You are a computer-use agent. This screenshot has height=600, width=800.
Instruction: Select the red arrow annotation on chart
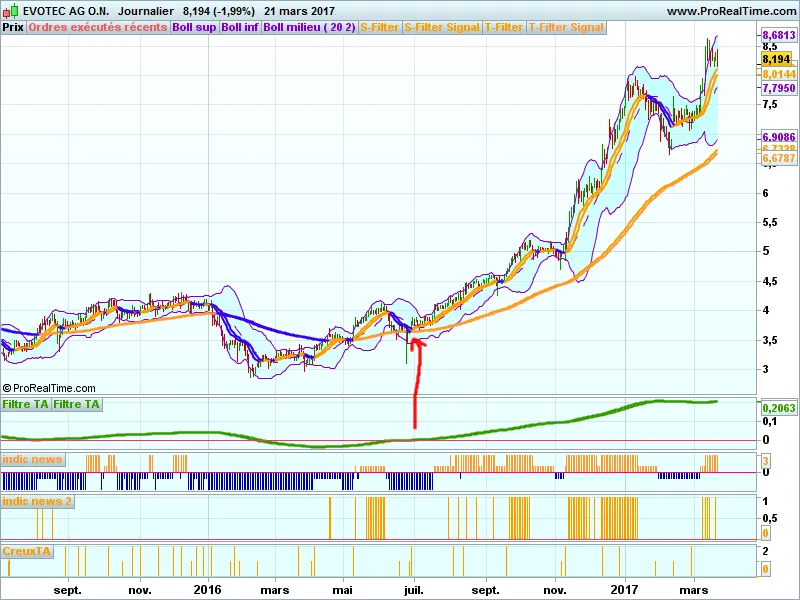click(x=416, y=385)
